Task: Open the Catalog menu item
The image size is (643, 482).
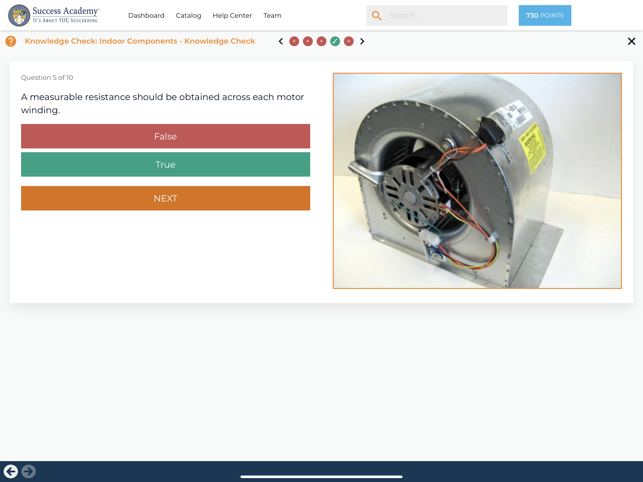Action: pos(188,16)
